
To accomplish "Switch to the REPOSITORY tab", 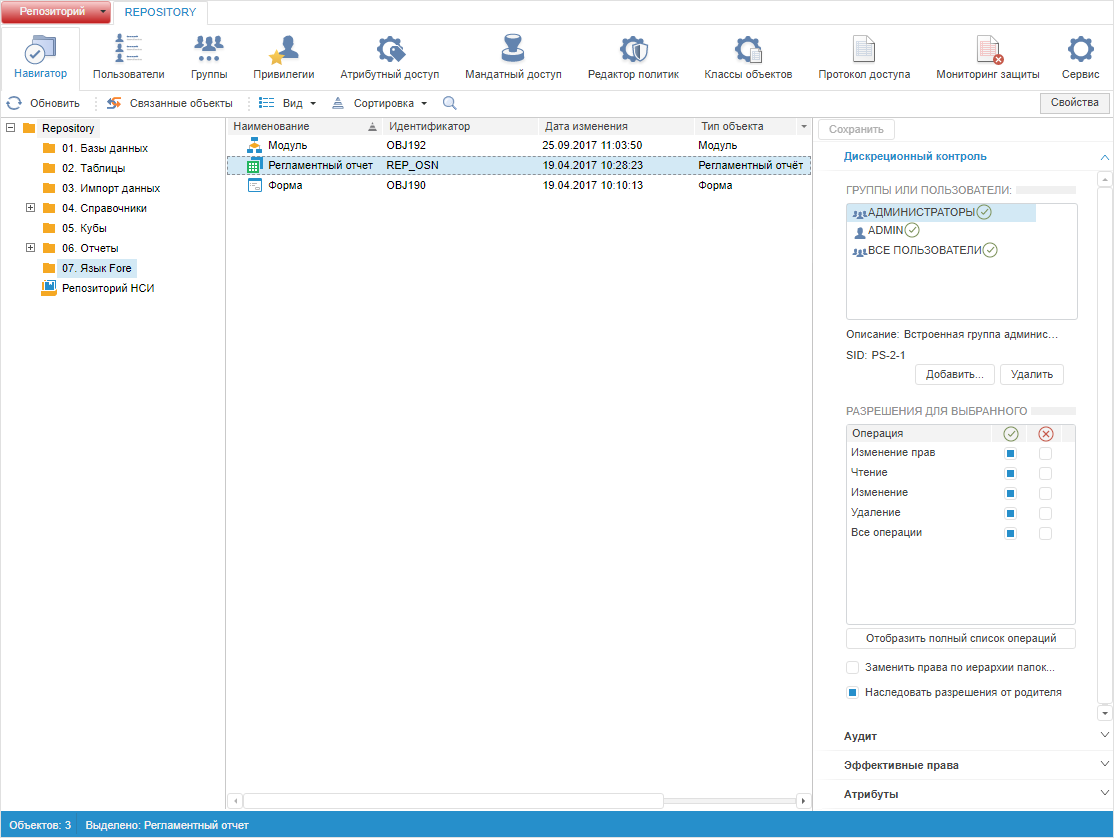I will coord(160,12).
